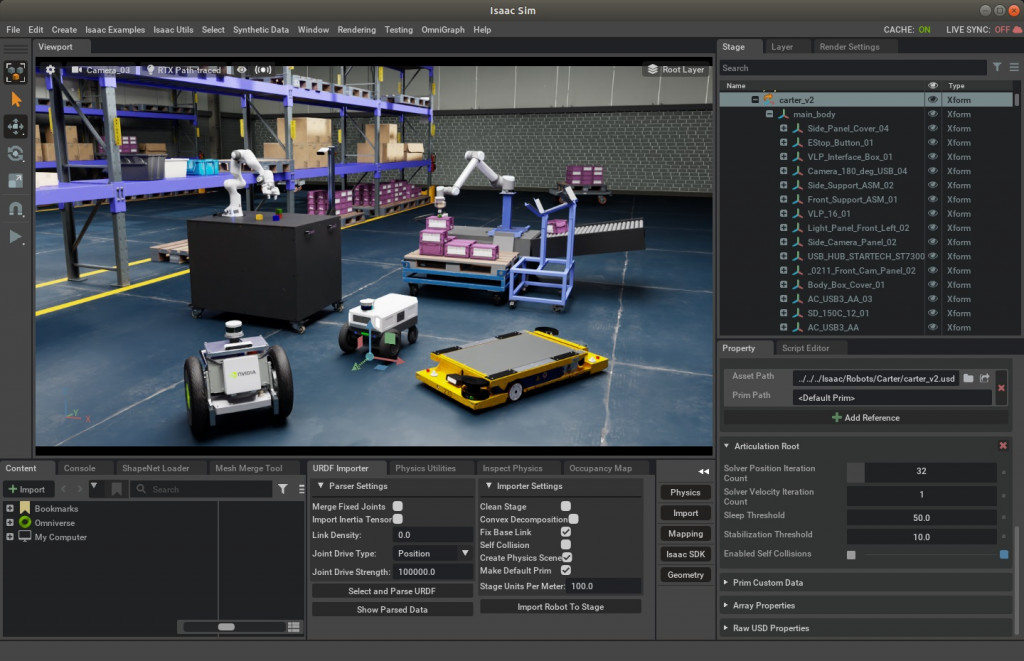Enable the Merge Fixed Joints checkbox

[398, 507]
